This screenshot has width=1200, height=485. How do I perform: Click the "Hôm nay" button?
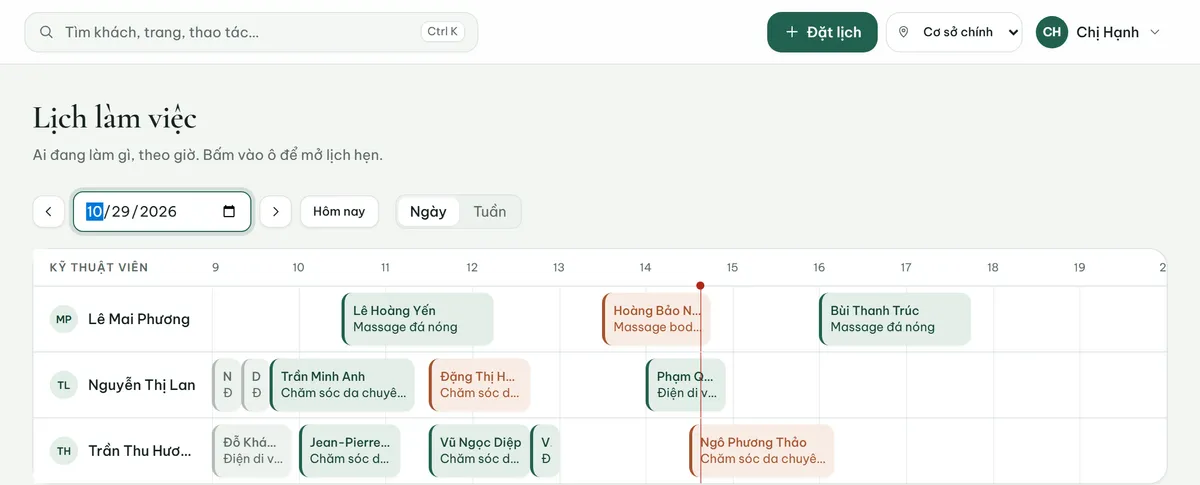[339, 212]
